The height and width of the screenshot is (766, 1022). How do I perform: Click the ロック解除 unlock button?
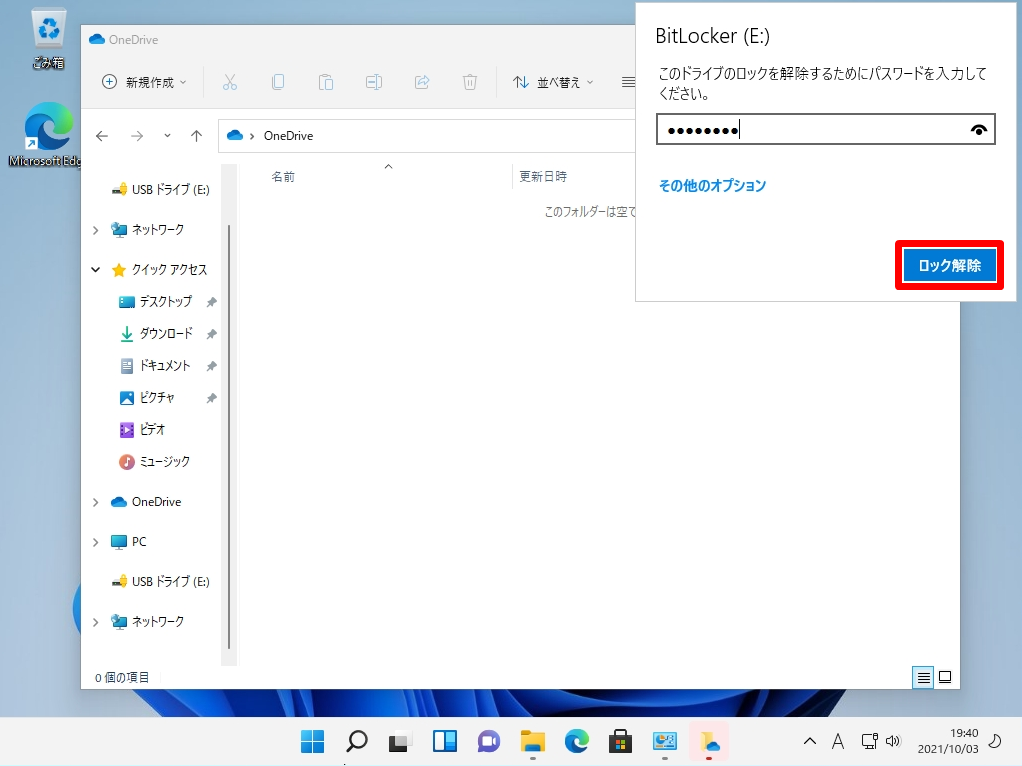click(x=949, y=265)
